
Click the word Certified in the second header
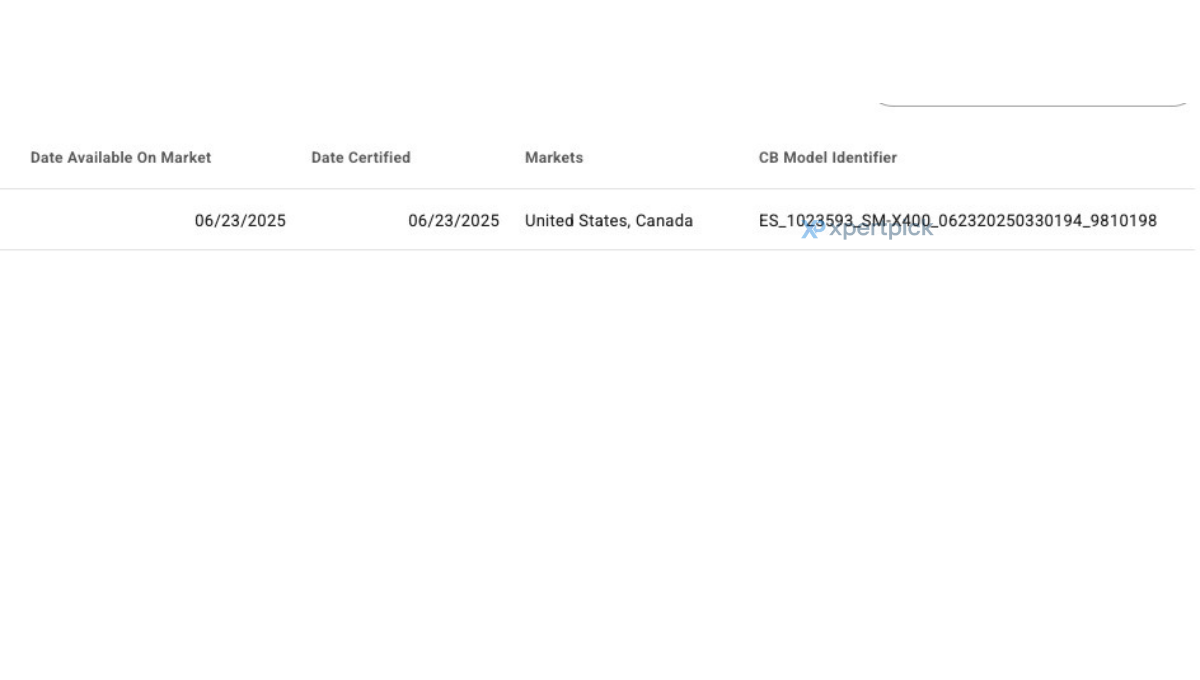379,157
